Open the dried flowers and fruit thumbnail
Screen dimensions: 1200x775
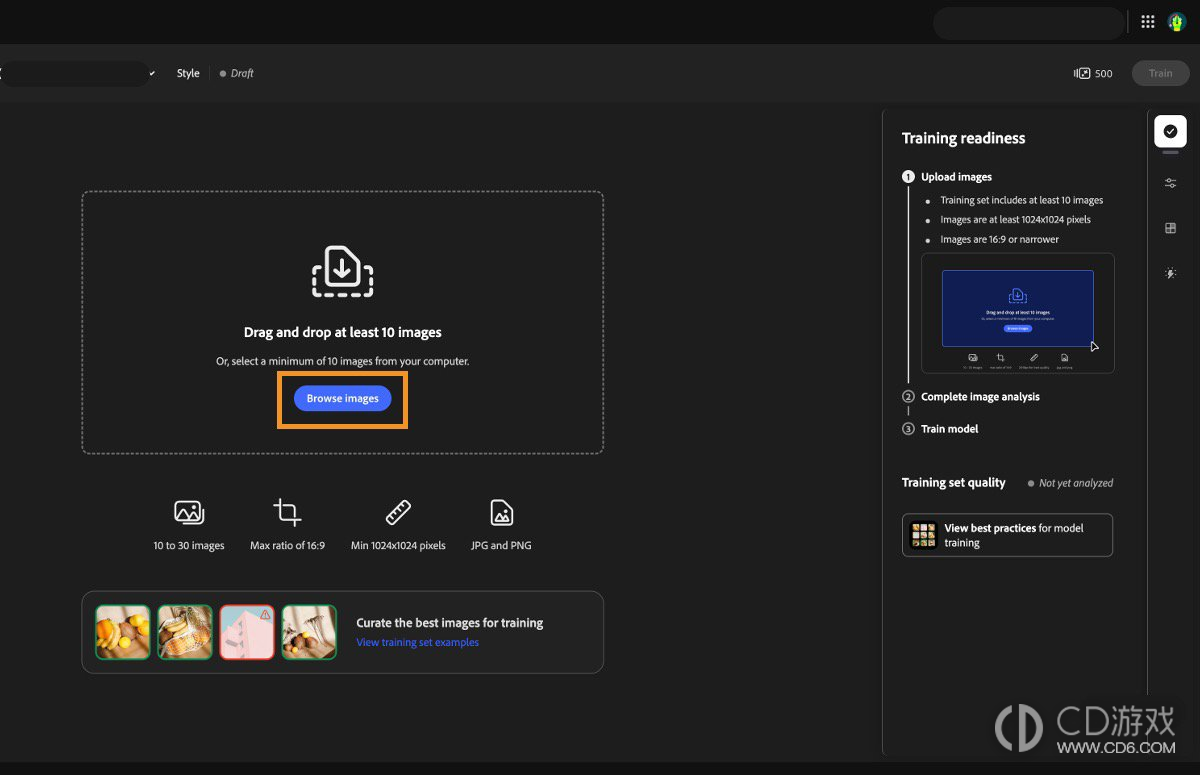tap(309, 632)
